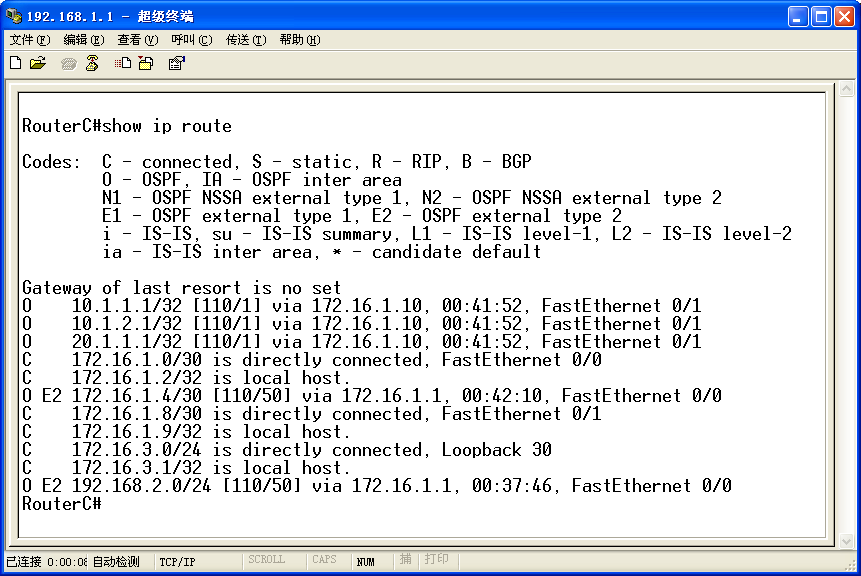Click the O E2 192.168.2.0/24 route line
This screenshot has height=576, width=861.
(377, 486)
